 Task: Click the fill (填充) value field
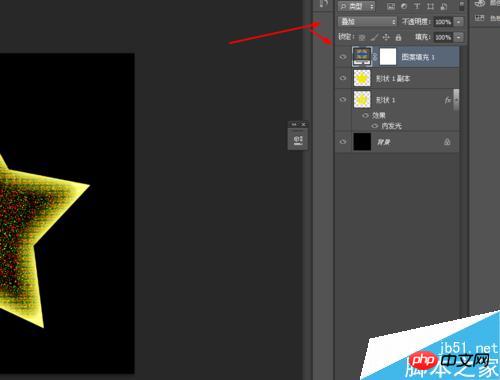click(x=443, y=37)
